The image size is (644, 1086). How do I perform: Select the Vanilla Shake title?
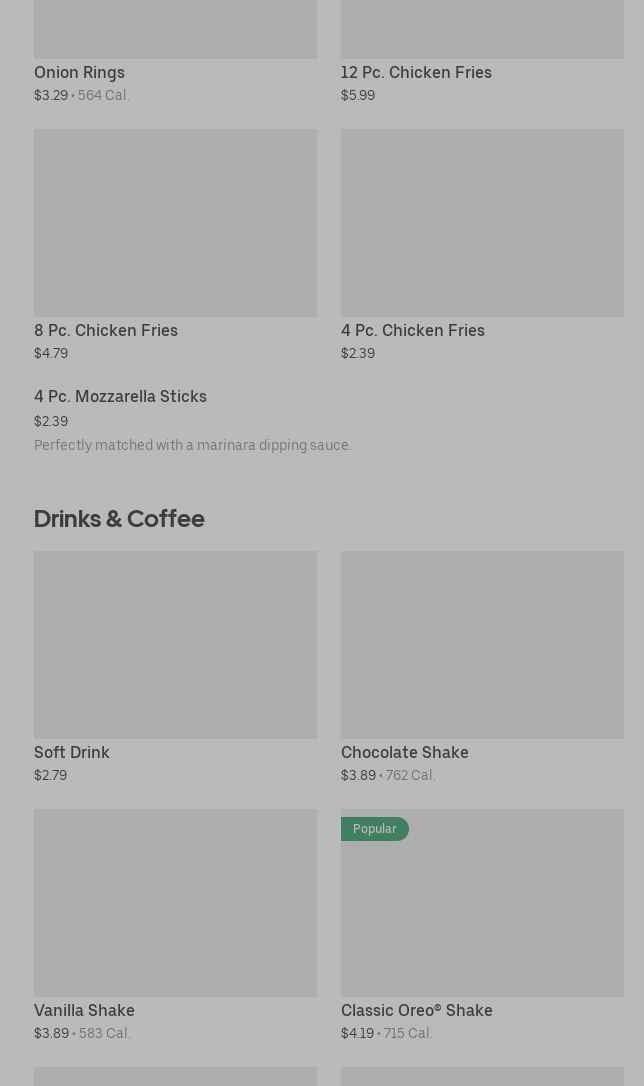pyautogui.click(x=84, y=1010)
